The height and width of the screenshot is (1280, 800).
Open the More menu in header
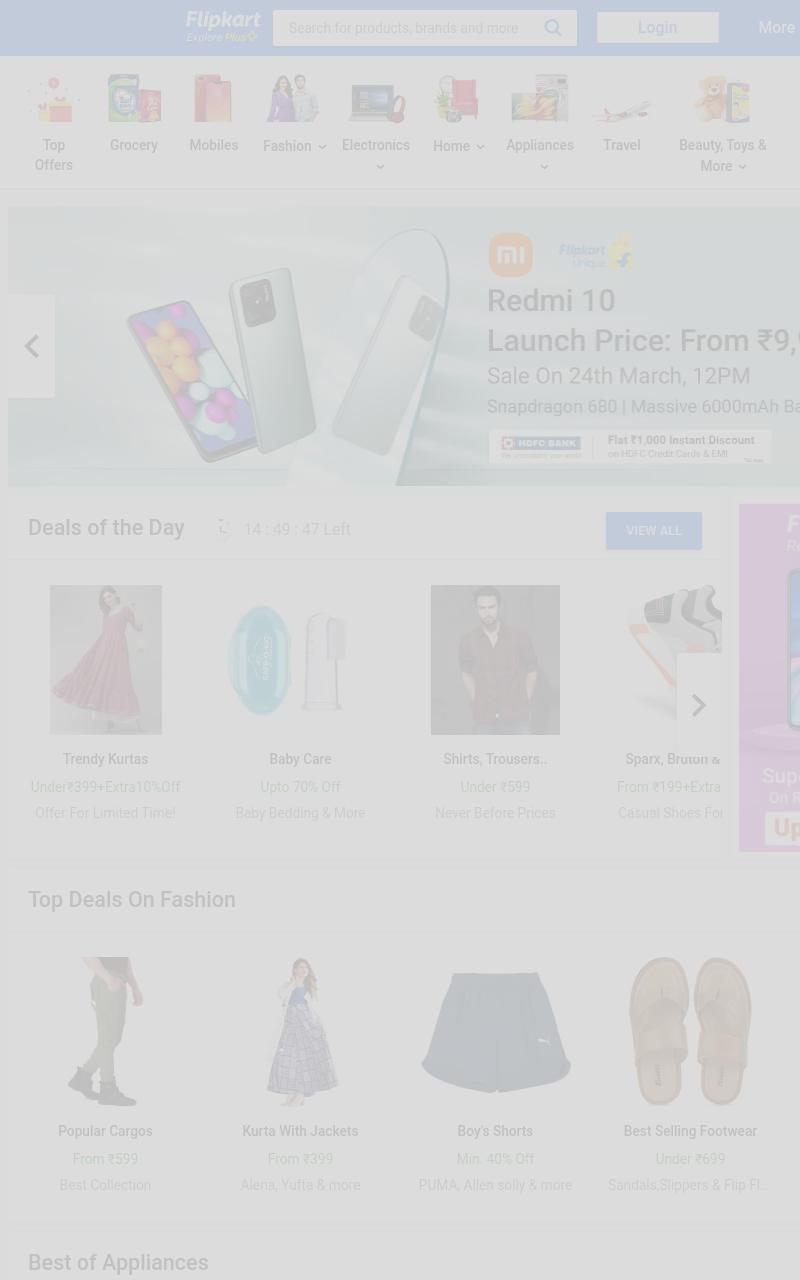tap(777, 28)
